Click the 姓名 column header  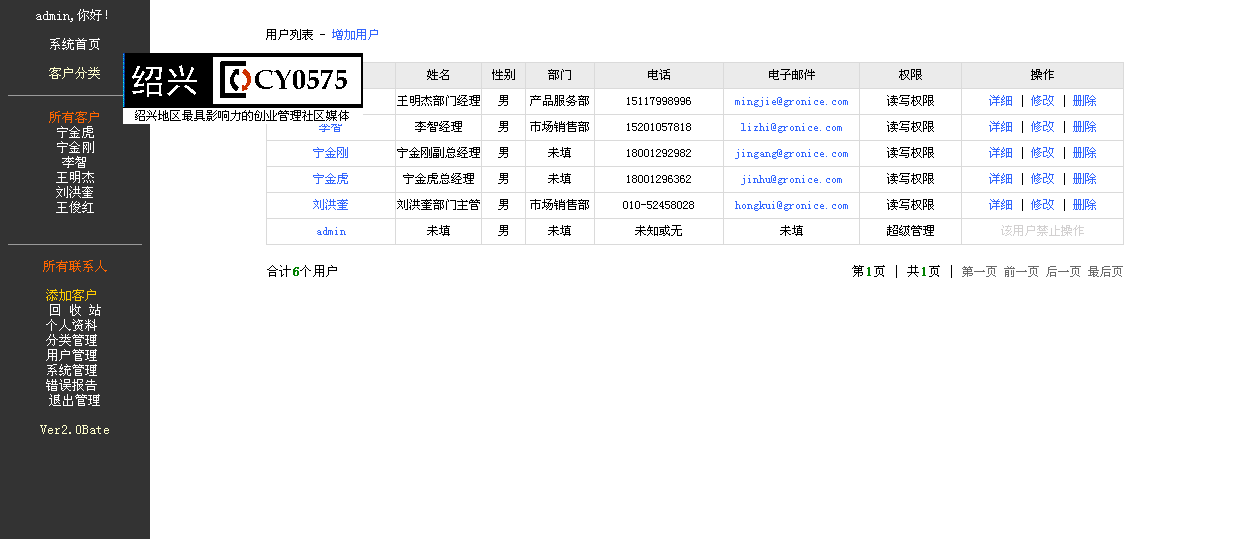pyautogui.click(x=438, y=75)
